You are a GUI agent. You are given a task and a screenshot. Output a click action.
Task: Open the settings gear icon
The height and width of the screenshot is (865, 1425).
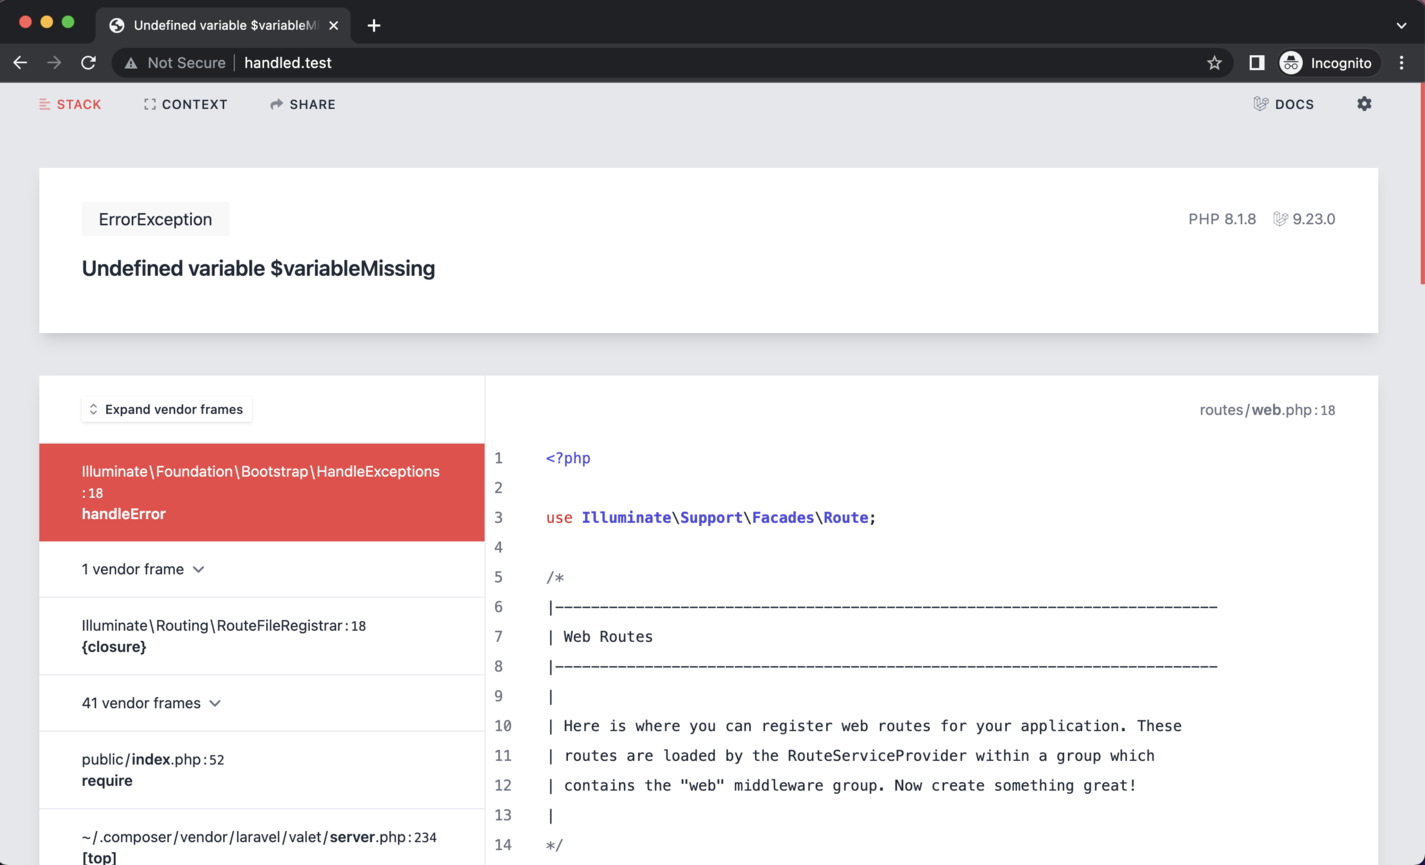pyautogui.click(x=1364, y=104)
